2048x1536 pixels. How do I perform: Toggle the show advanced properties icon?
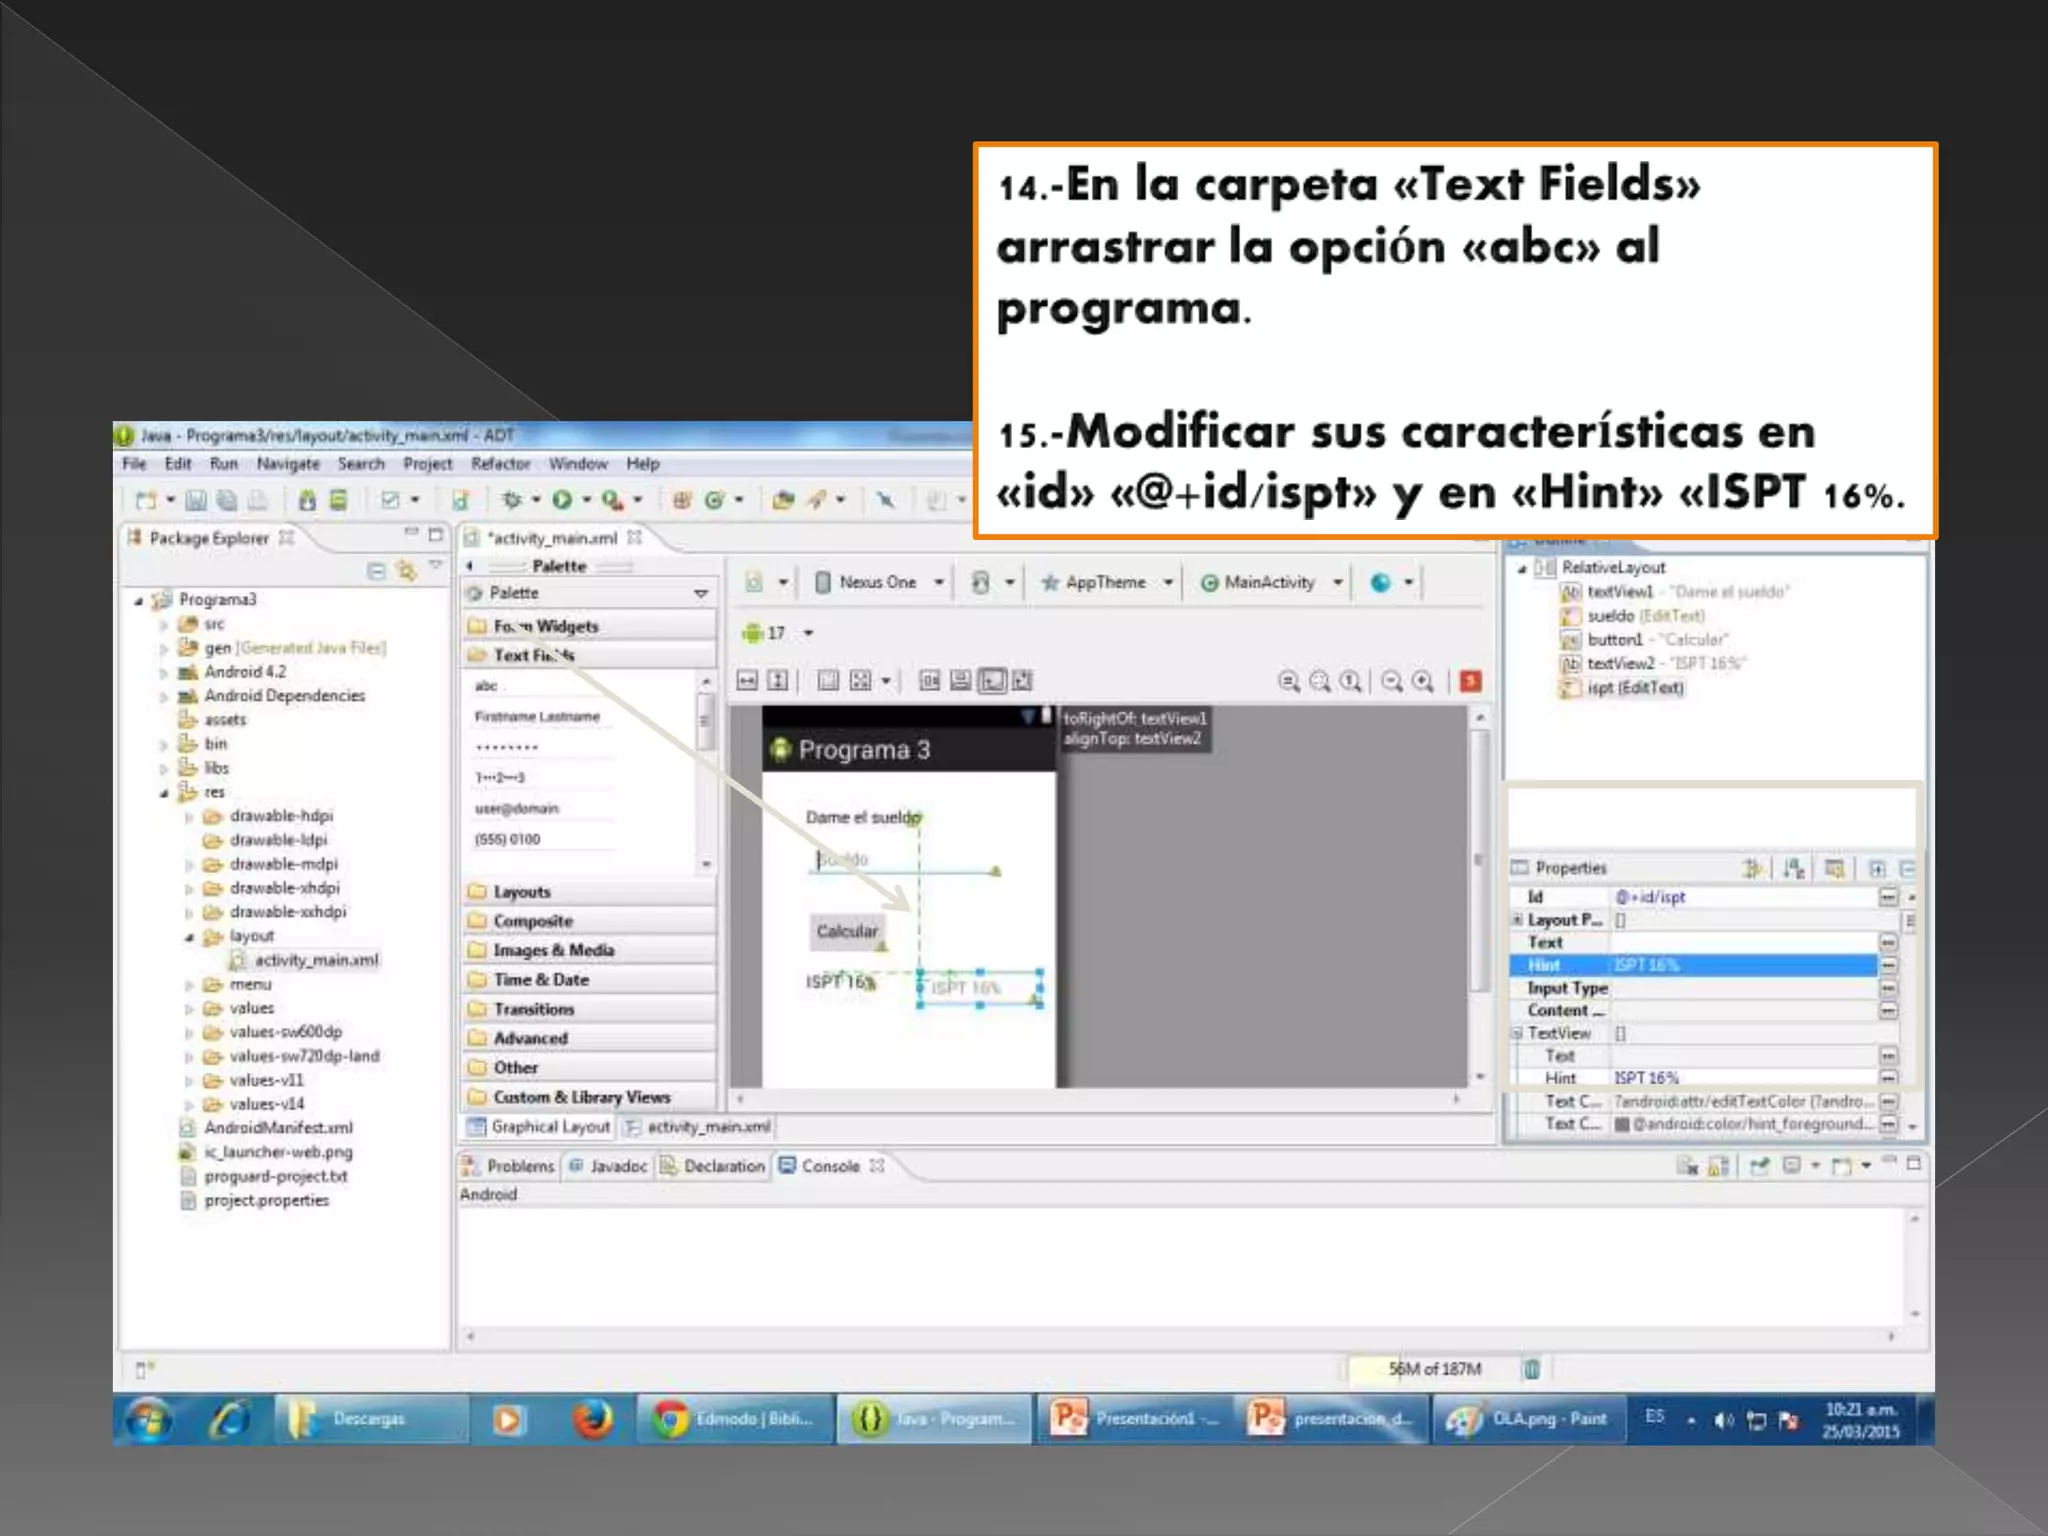point(1835,868)
